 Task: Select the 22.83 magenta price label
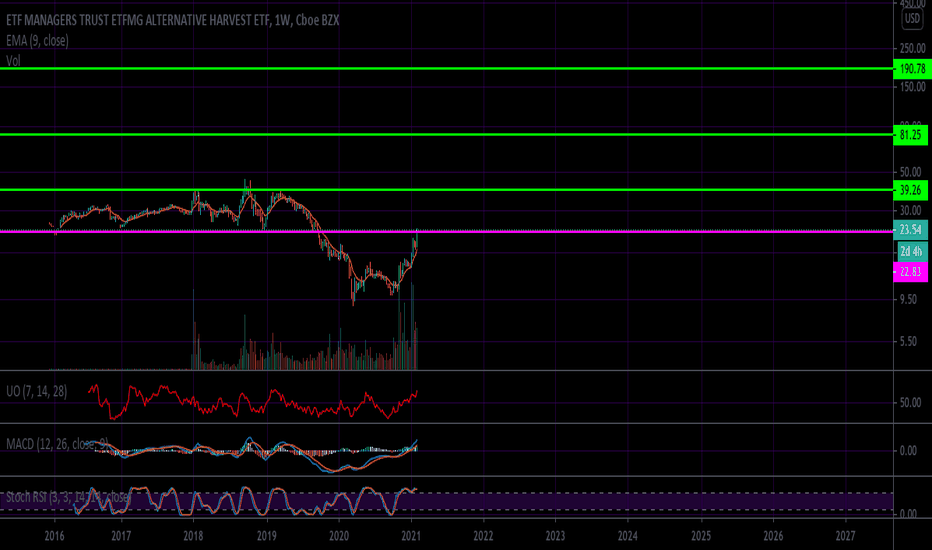[911, 272]
